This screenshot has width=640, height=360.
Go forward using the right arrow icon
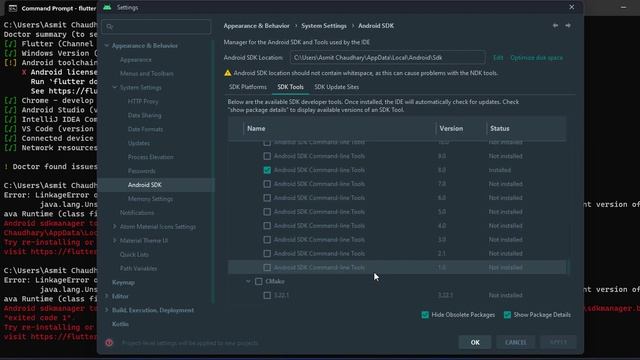tap(568, 25)
